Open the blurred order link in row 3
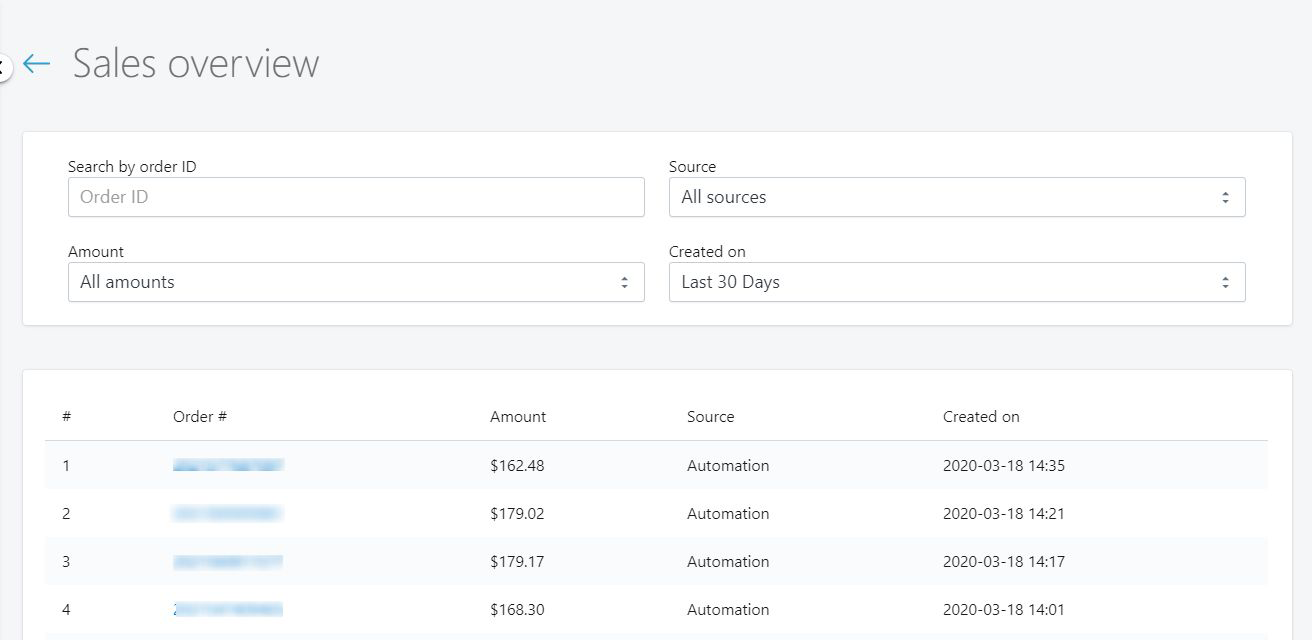The image size is (1312, 640). point(228,562)
